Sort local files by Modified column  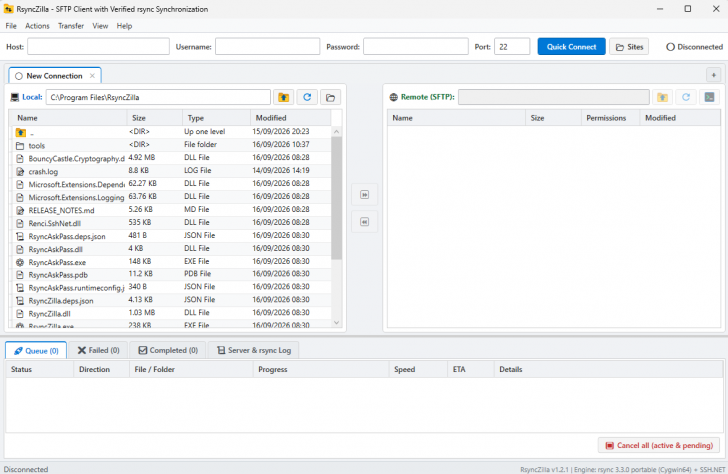291,118
